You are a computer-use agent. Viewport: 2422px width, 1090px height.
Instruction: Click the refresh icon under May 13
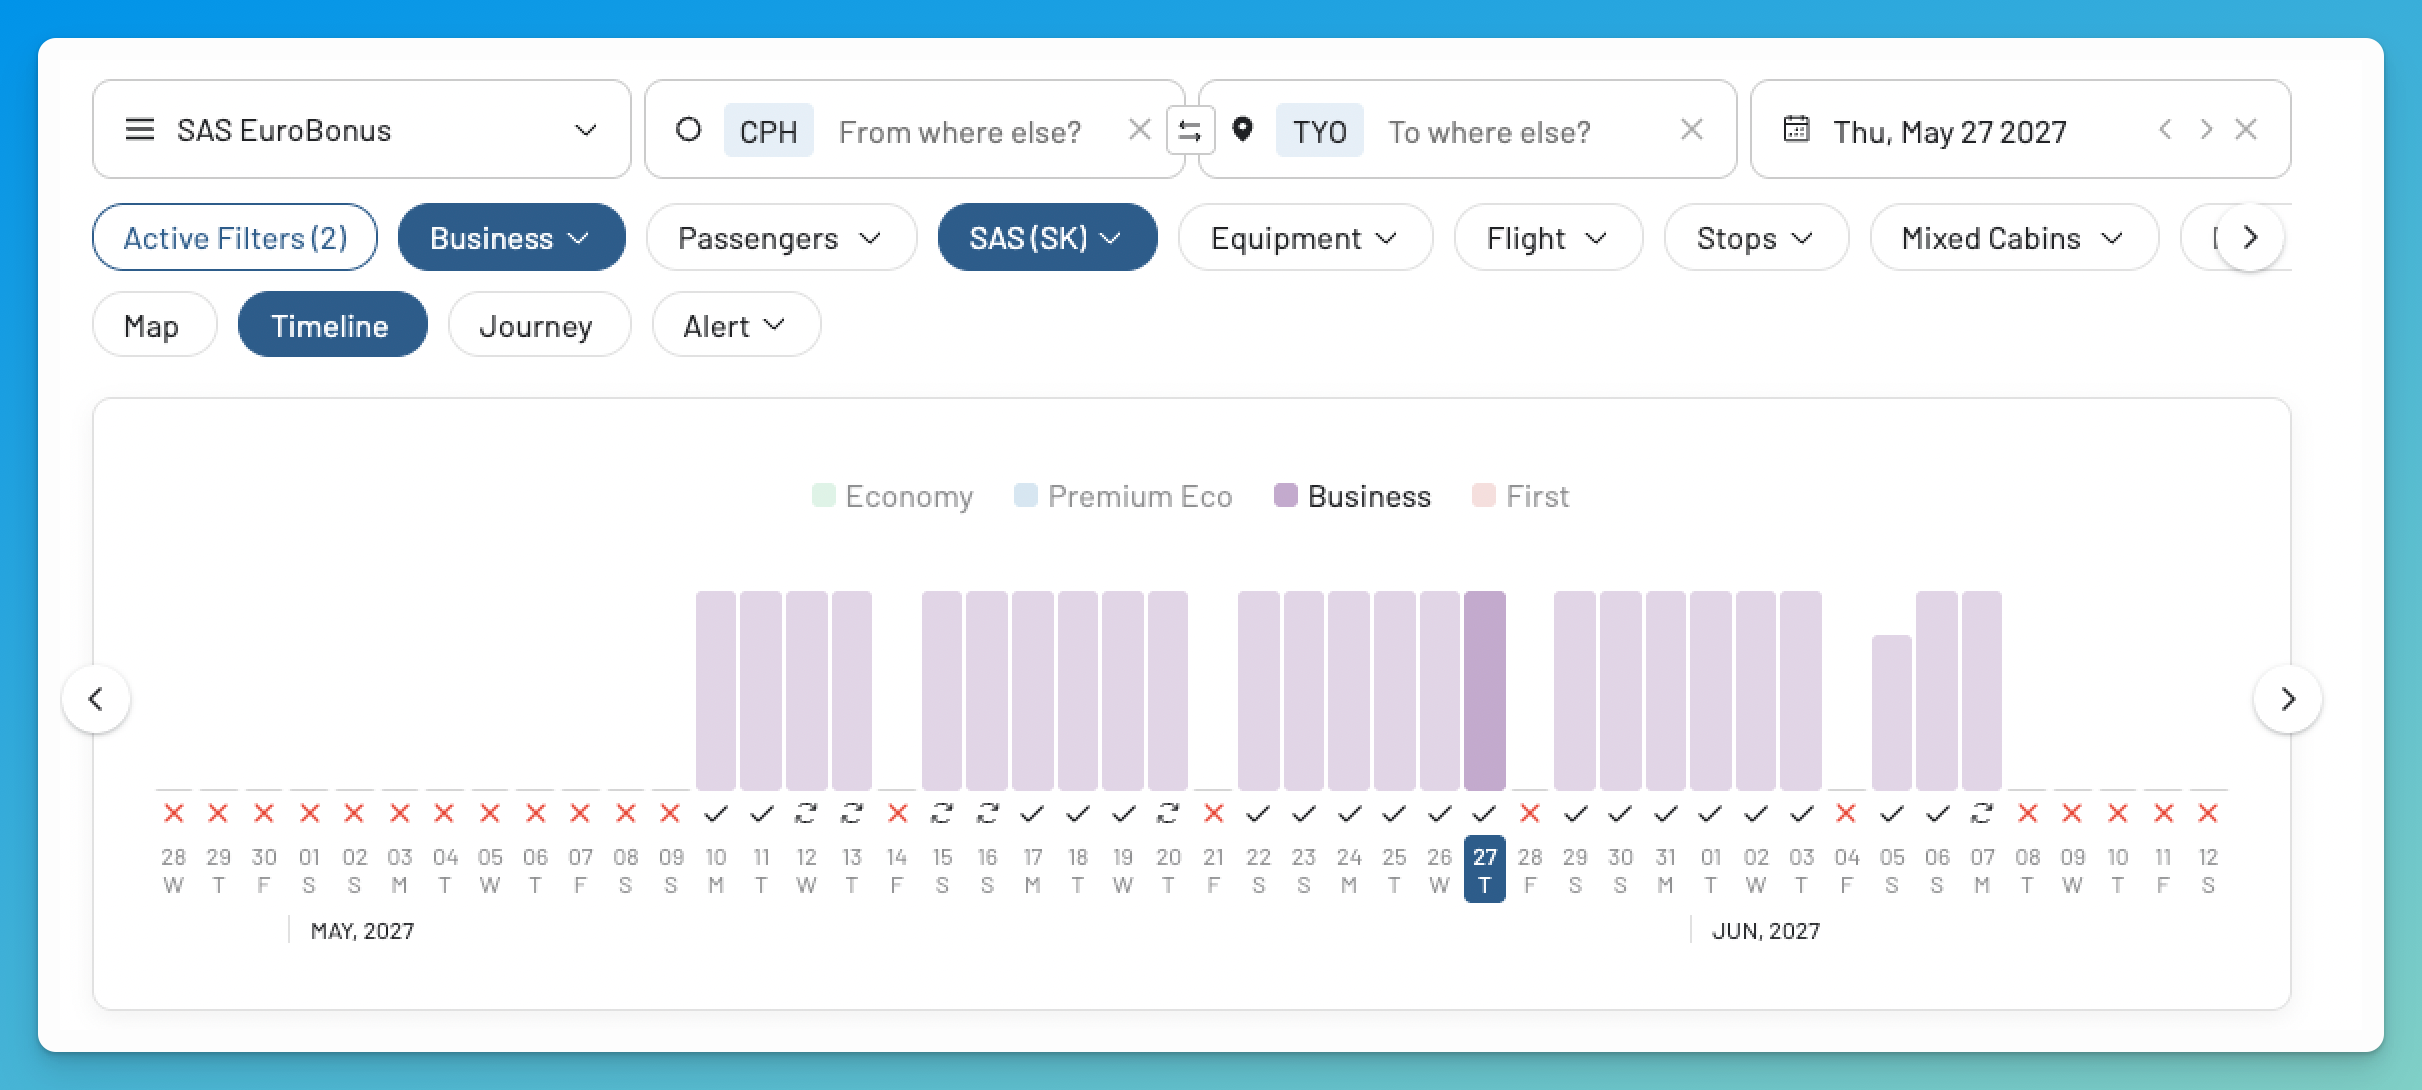(x=852, y=814)
